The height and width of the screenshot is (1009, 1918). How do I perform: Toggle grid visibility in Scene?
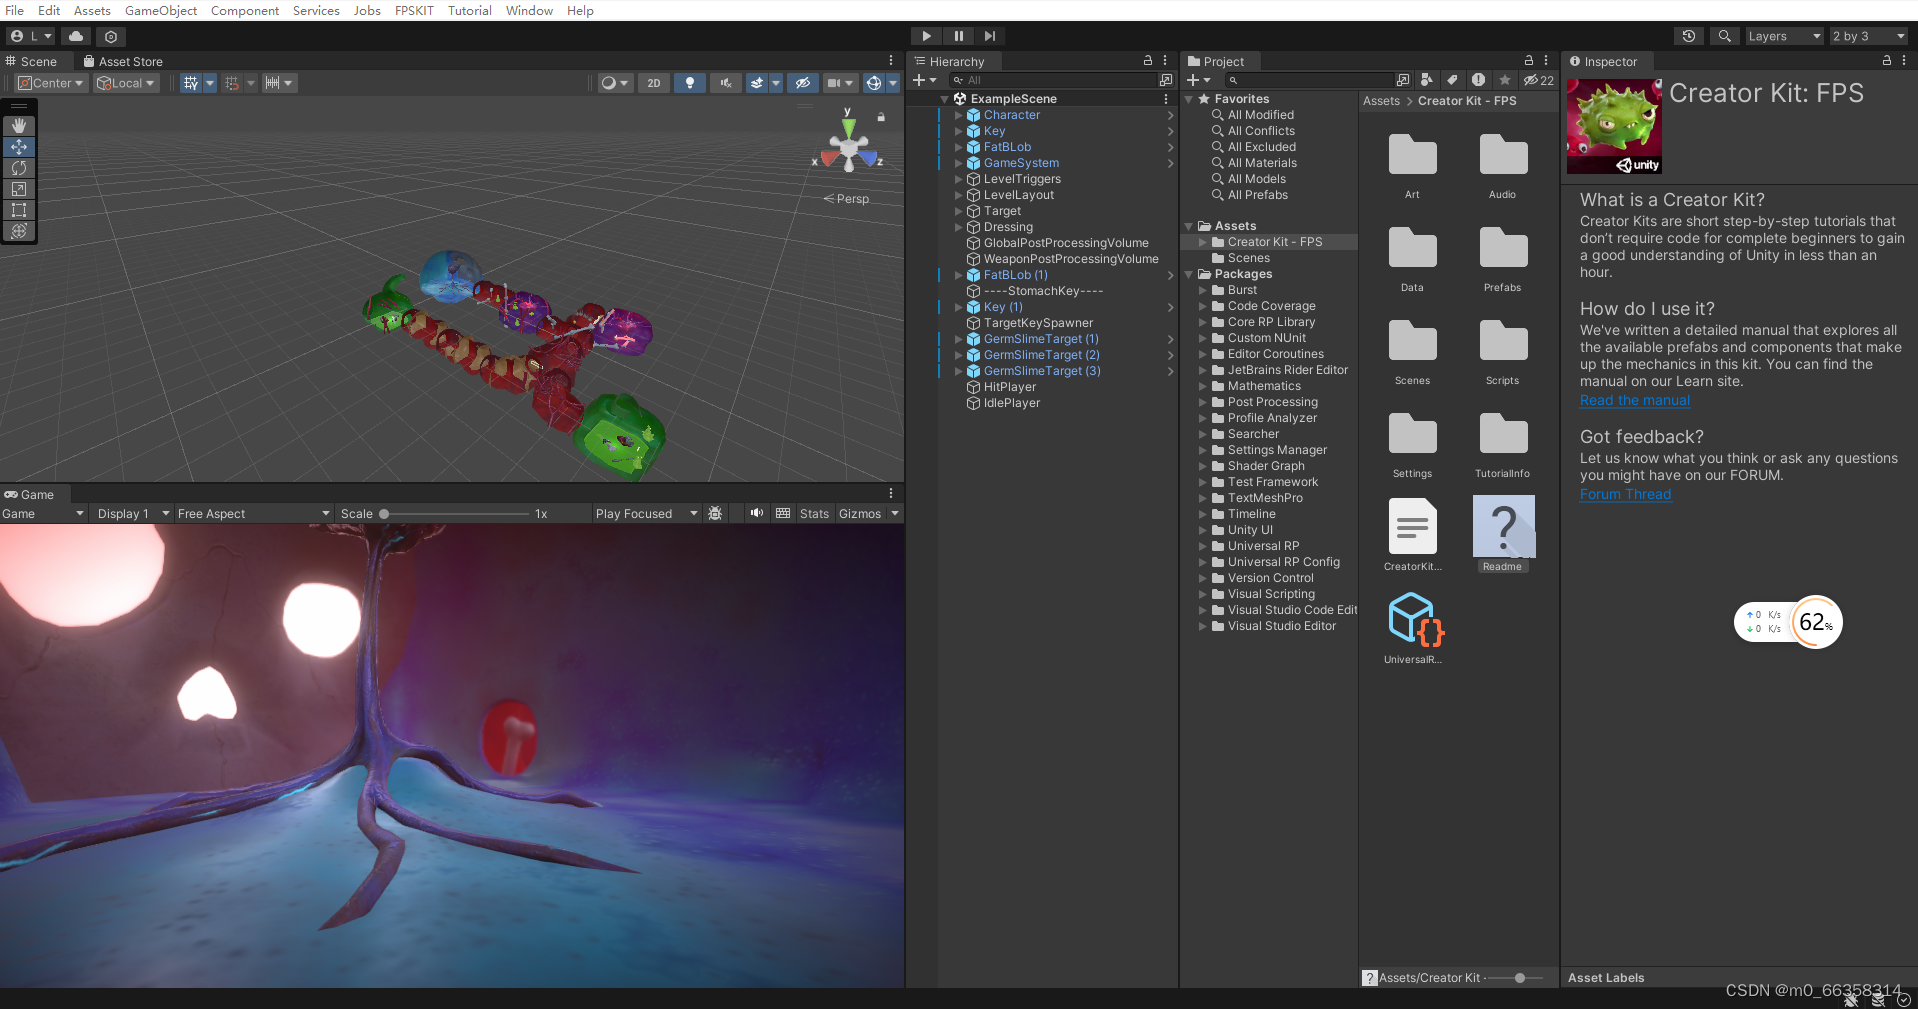click(x=191, y=83)
